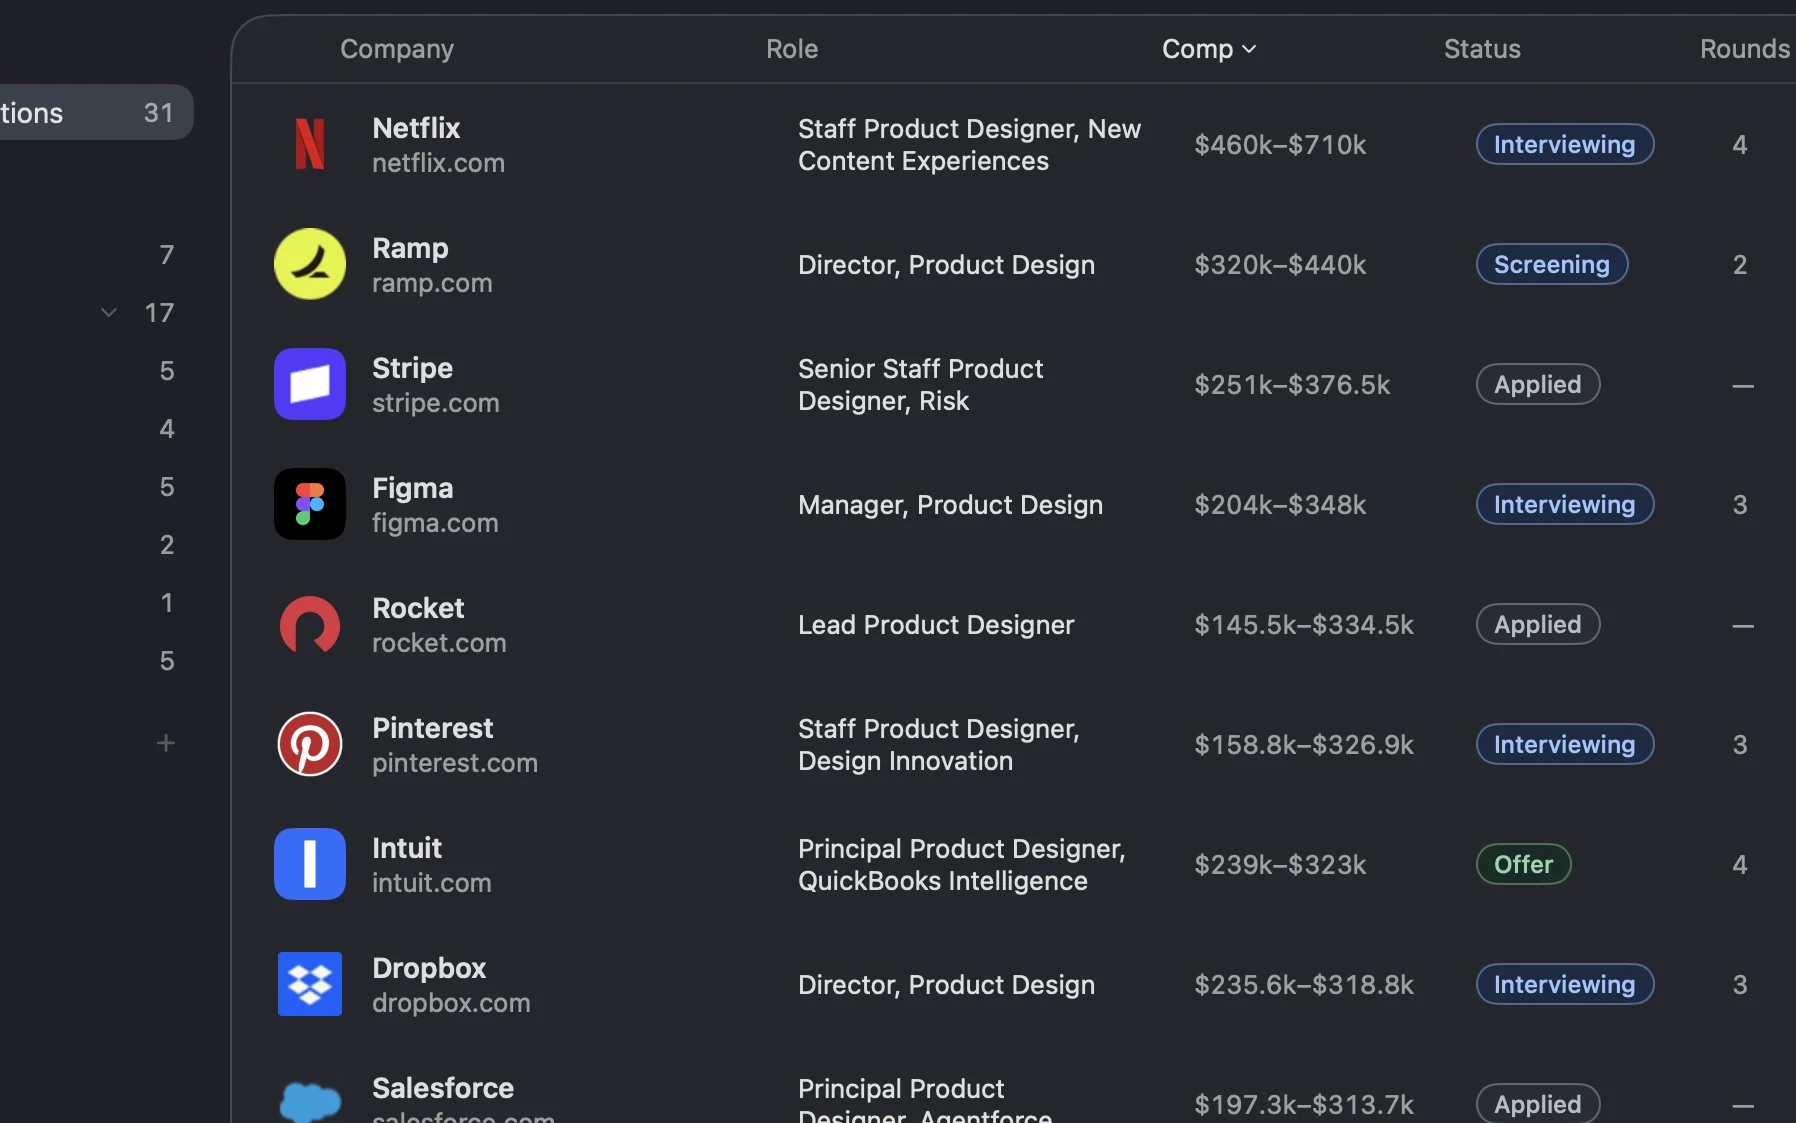Open the Applied status badge for Salesforce
This screenshot has width=1796, height=1123.
[x=1538, y=1104]
